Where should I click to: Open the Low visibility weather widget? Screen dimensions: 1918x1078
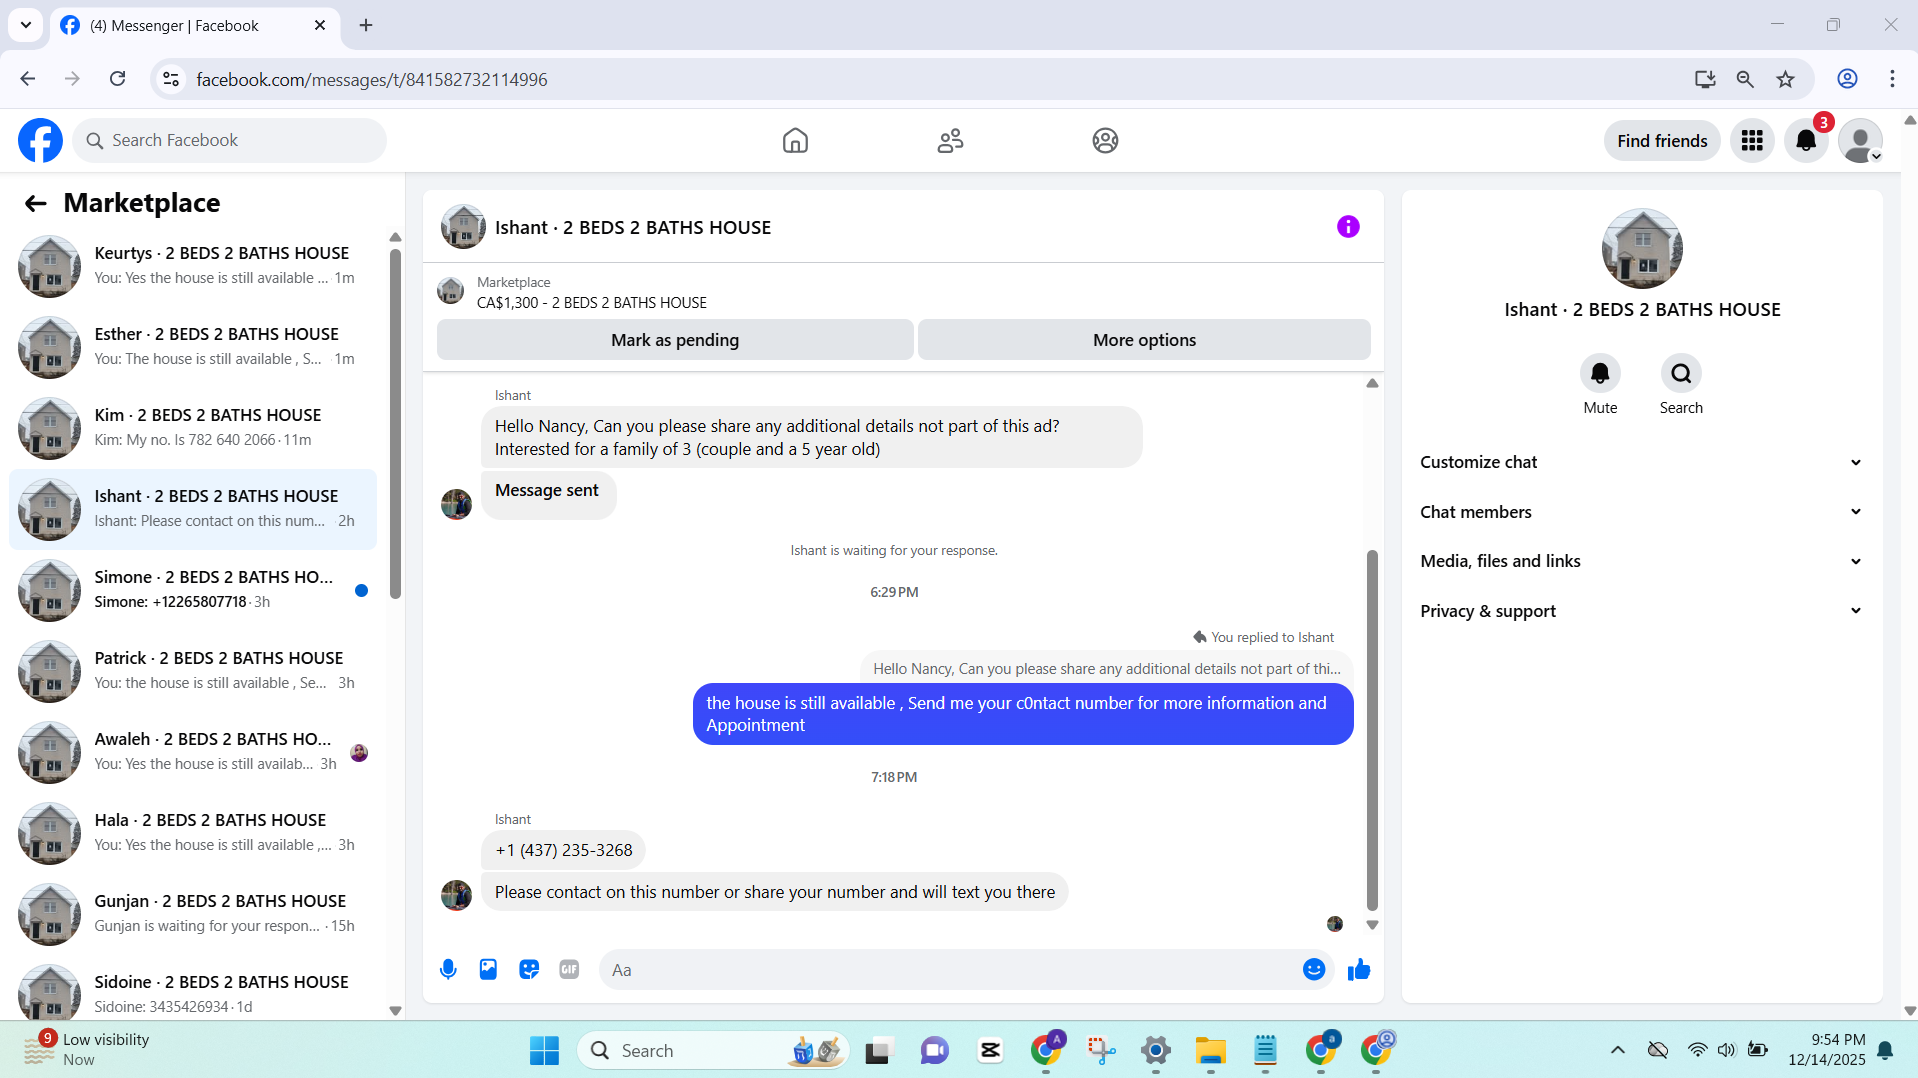88,1050
